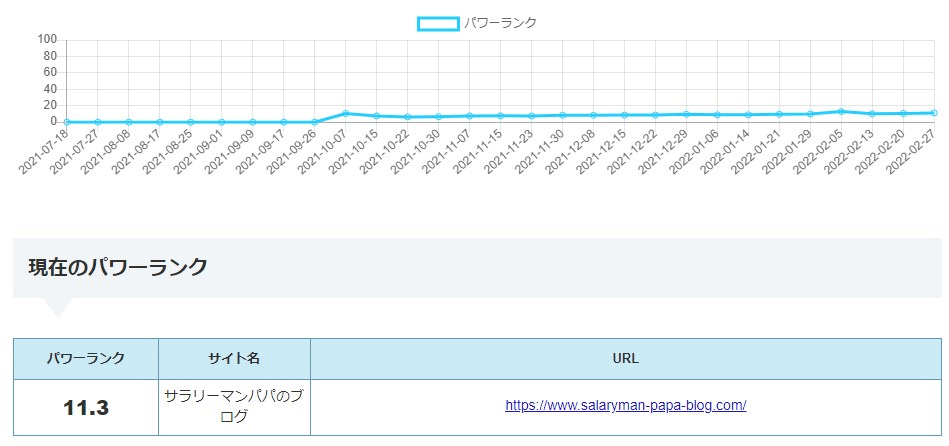Click the data point for 2021-11-07
The height and width of the screenshot is (446, 949).
coord(469,116)
